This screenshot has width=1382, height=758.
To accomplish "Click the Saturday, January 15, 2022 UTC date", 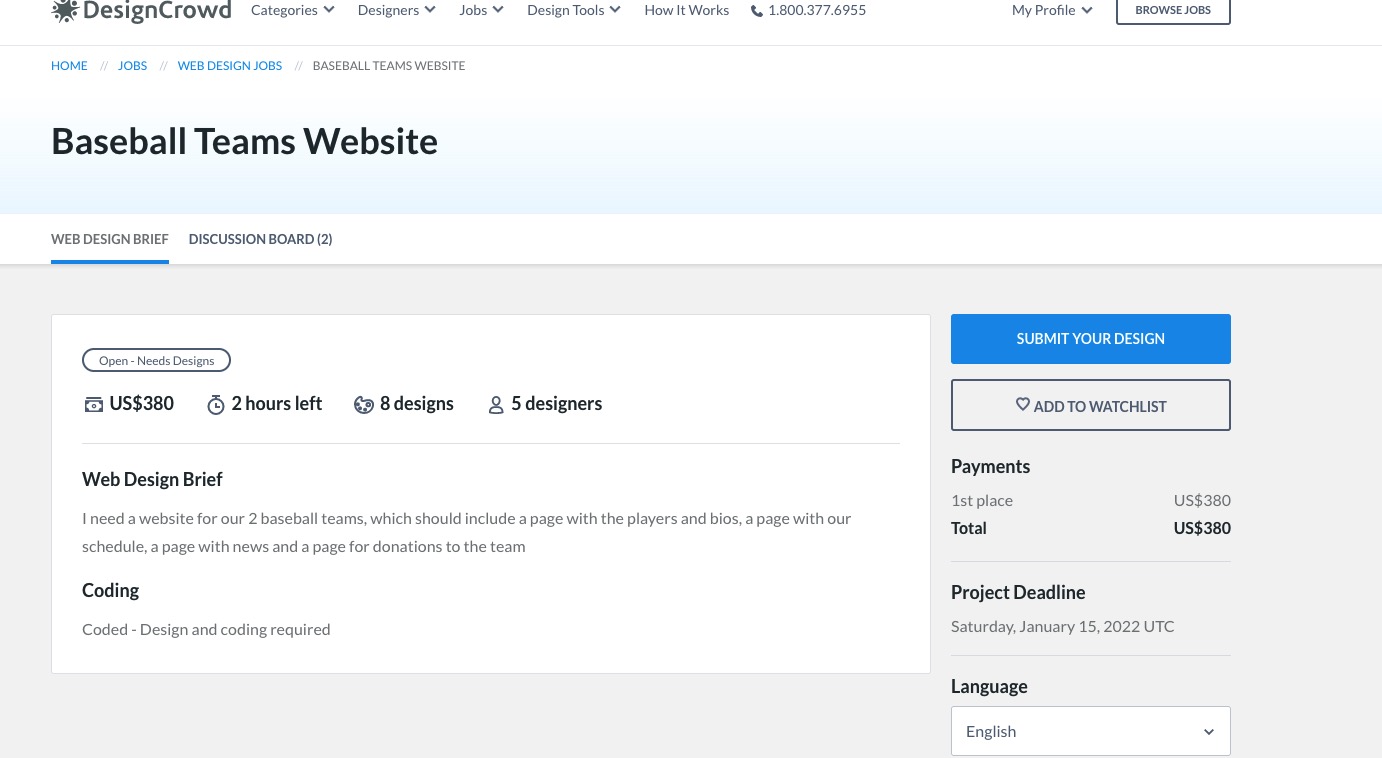I will [x=1063, y=626].
